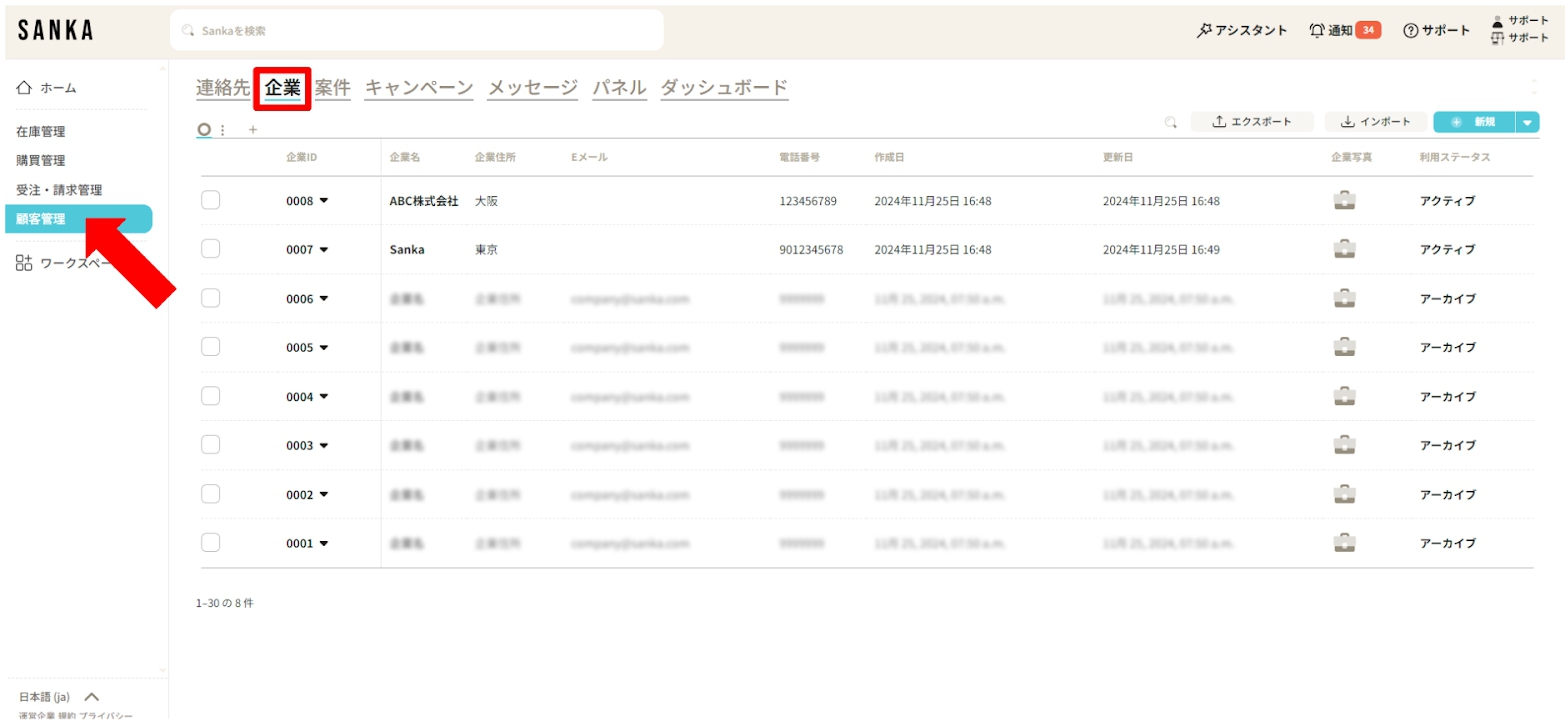Open the 日本語 (ja) language selector
This screenshot has width=1565, height=727.
click(x=60, y=697)
